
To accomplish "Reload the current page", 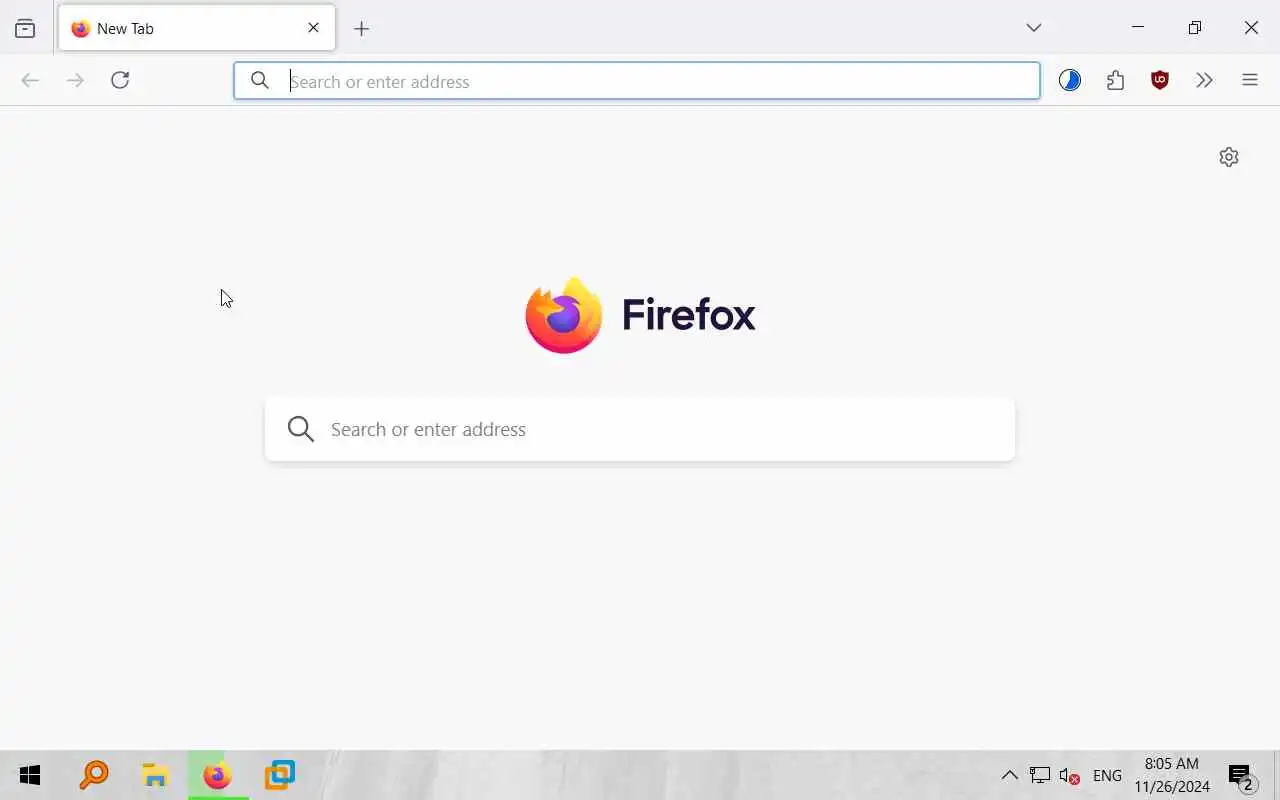I will [x=120, y=80].
